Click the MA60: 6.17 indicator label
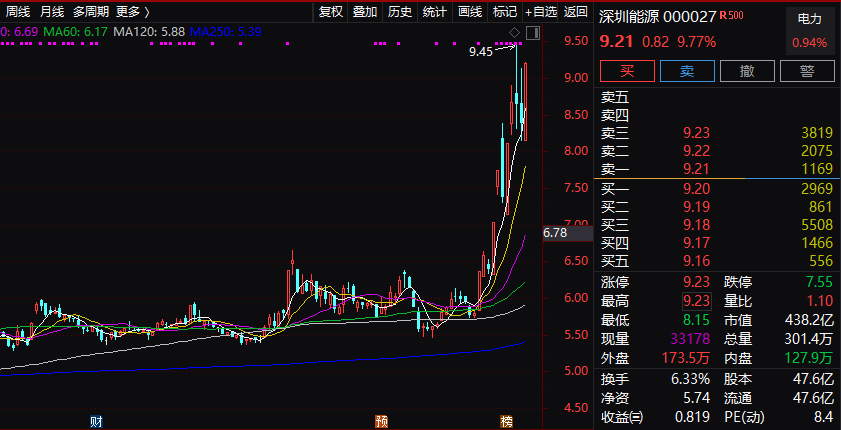The width and height of the screenshot is (841, 430). [76, 32]
